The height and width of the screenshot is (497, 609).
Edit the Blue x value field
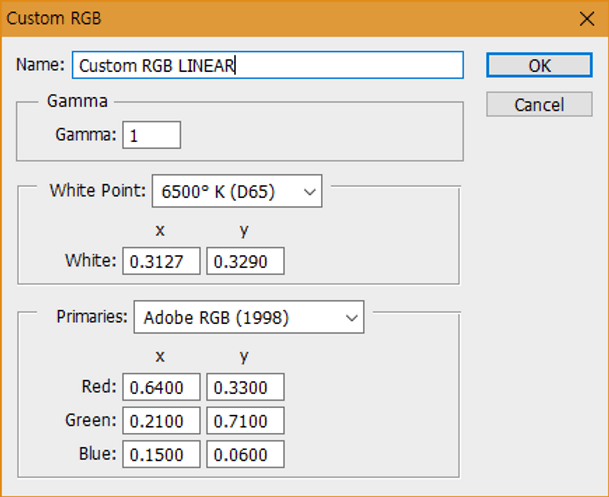point(161,454)
